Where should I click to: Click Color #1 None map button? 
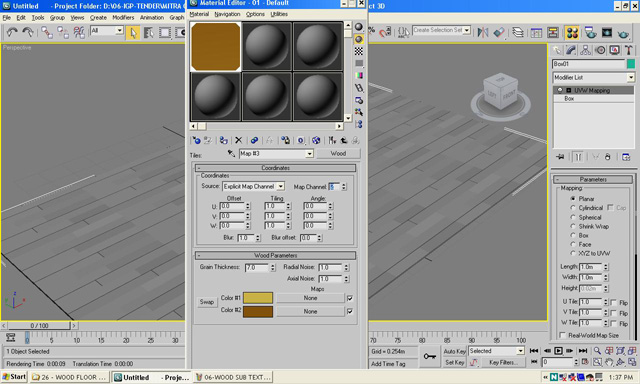(x=310, y=298)
